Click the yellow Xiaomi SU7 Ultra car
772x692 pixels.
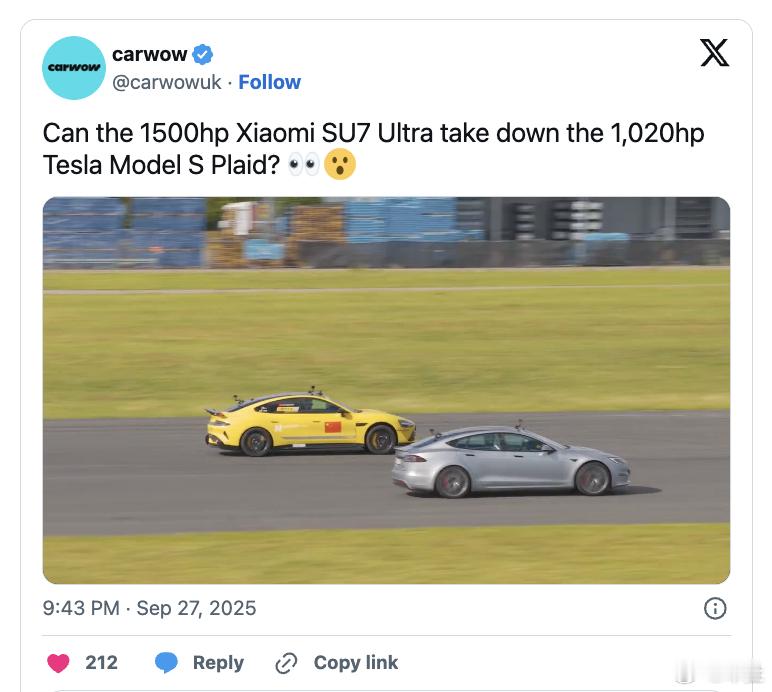(x=310, y=422)
